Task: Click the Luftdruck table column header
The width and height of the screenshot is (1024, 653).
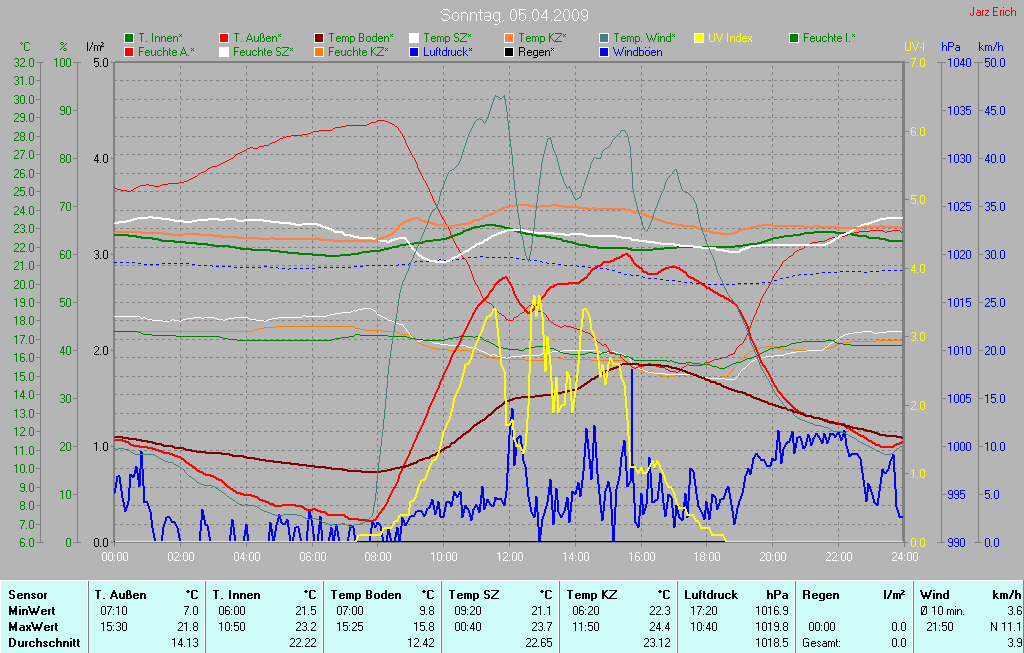Action: pyautogui.click(x=711, y=595)
